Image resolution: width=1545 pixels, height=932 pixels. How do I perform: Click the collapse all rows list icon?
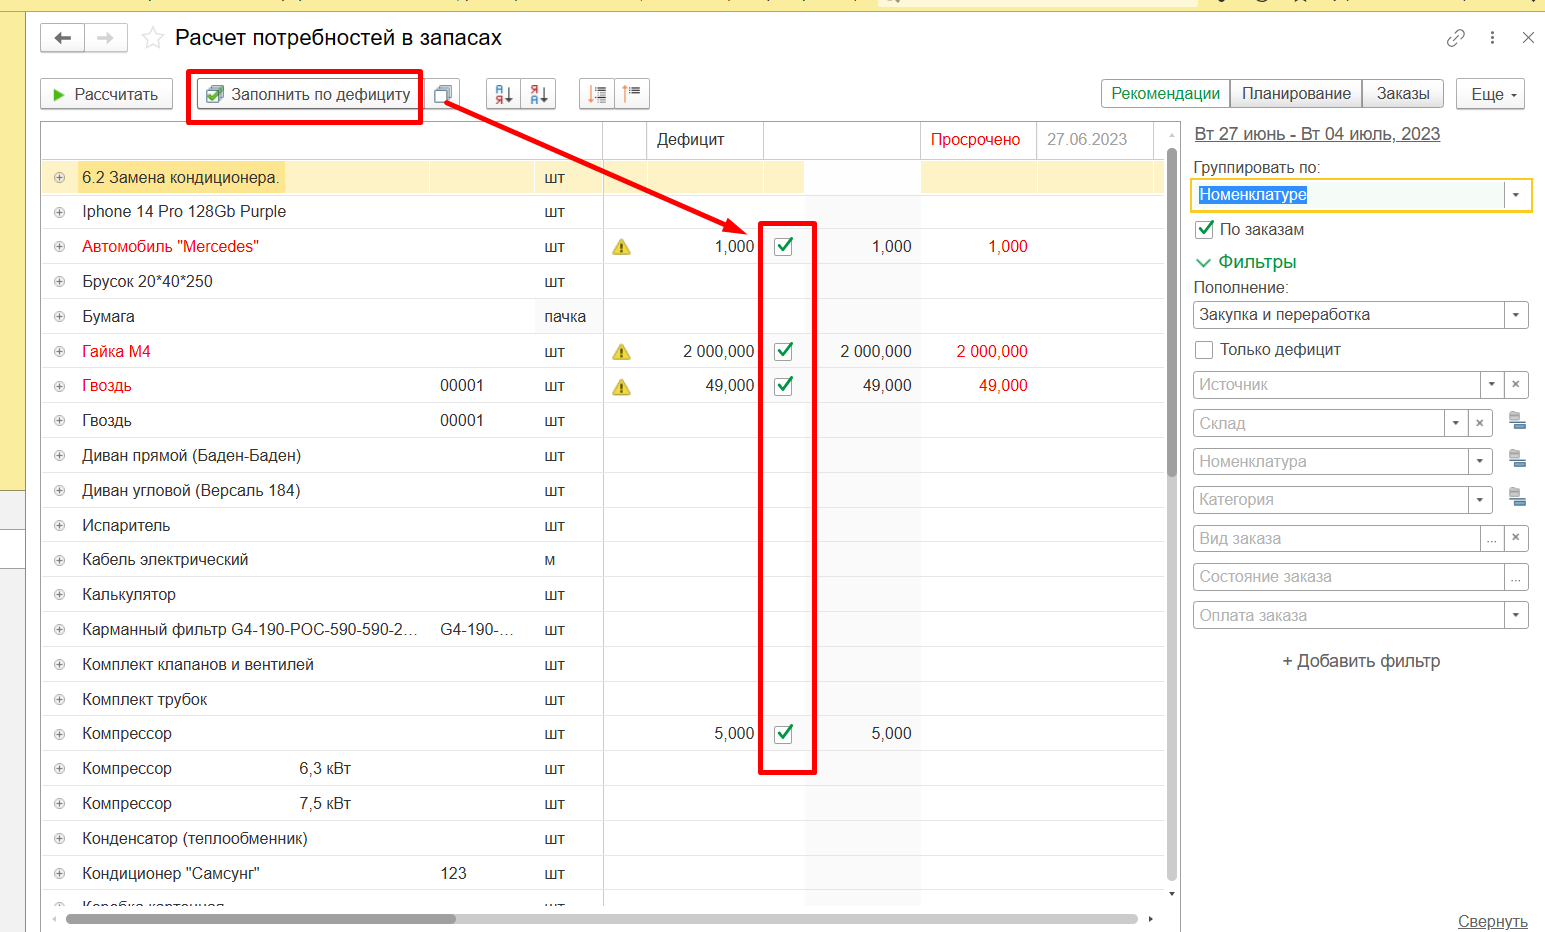[x=632, y=94]
